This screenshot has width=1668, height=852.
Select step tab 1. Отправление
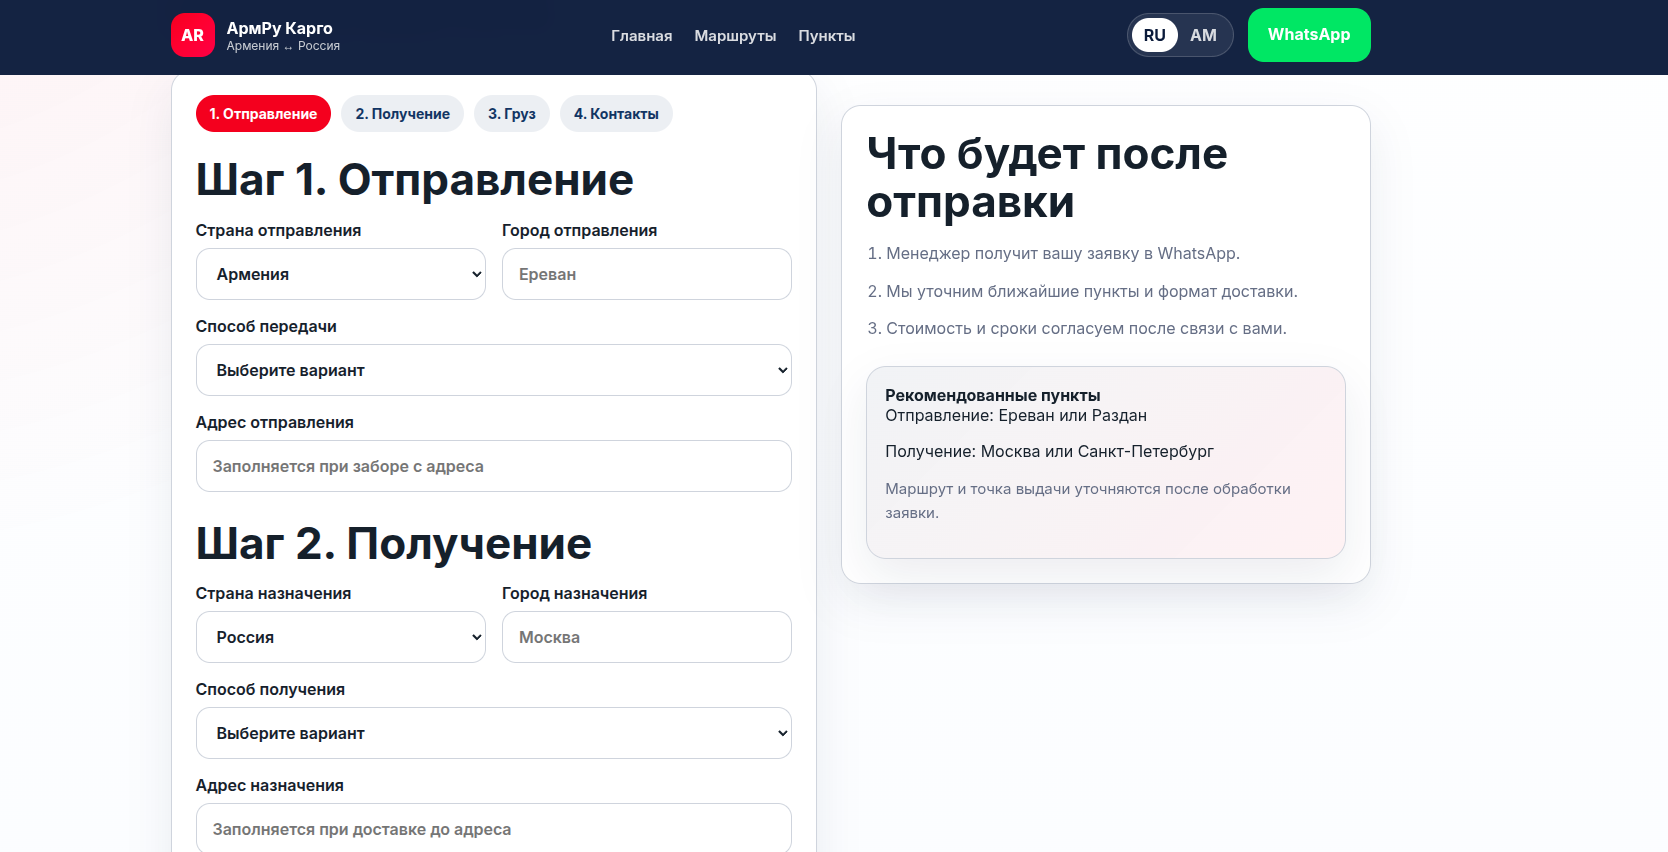pos(263,114)
